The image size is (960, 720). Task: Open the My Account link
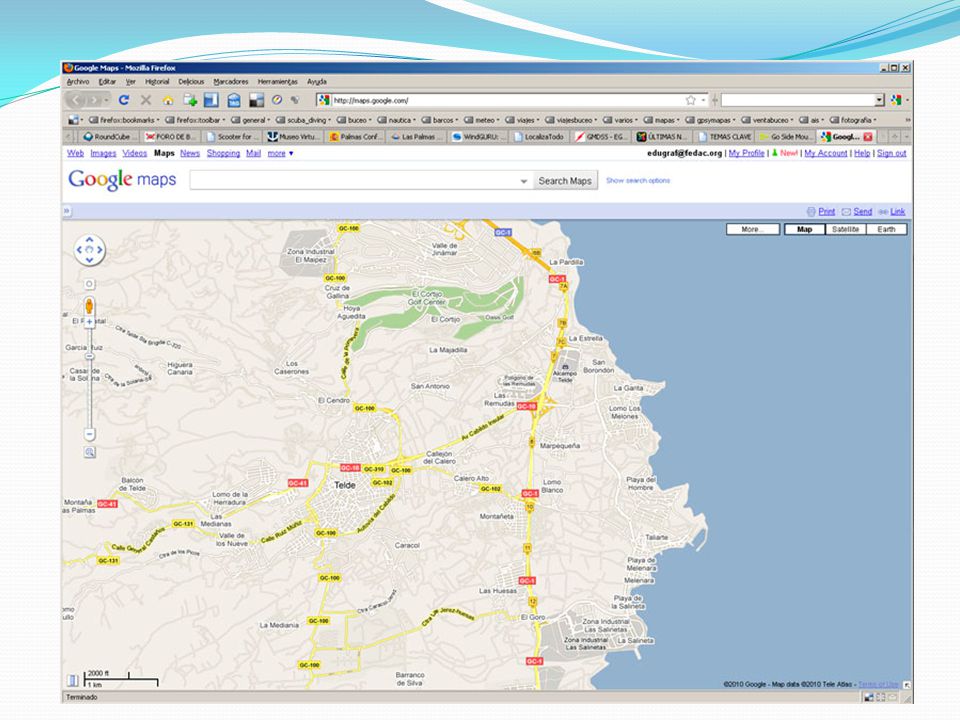pyautogui.click(x=825, y=153)
